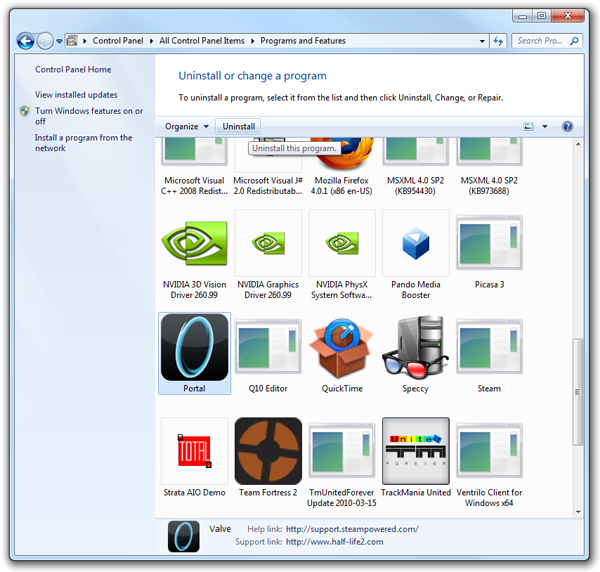600x572 pixels.
Task: Open View installed updates link
Action: tap(76, 95)
